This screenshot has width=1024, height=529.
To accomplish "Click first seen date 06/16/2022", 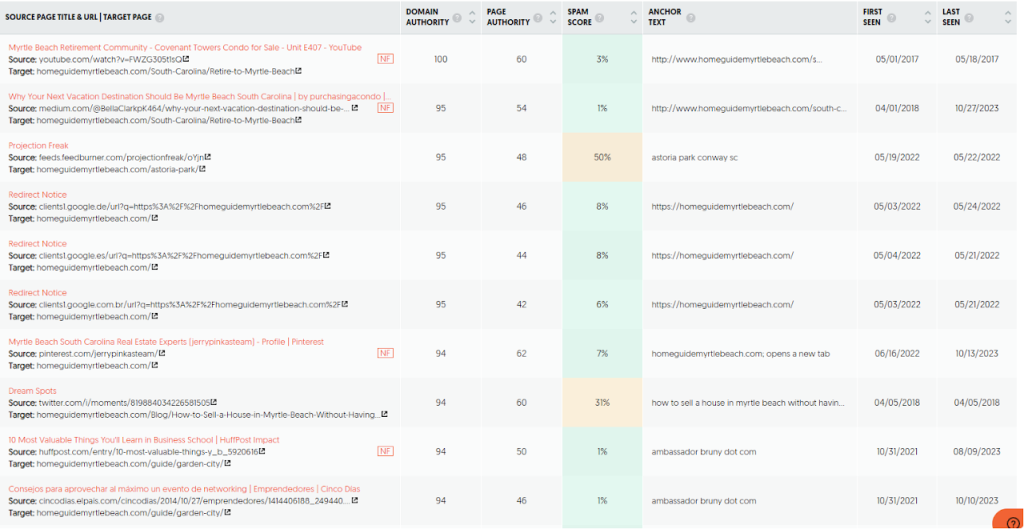I will [897, 353].
